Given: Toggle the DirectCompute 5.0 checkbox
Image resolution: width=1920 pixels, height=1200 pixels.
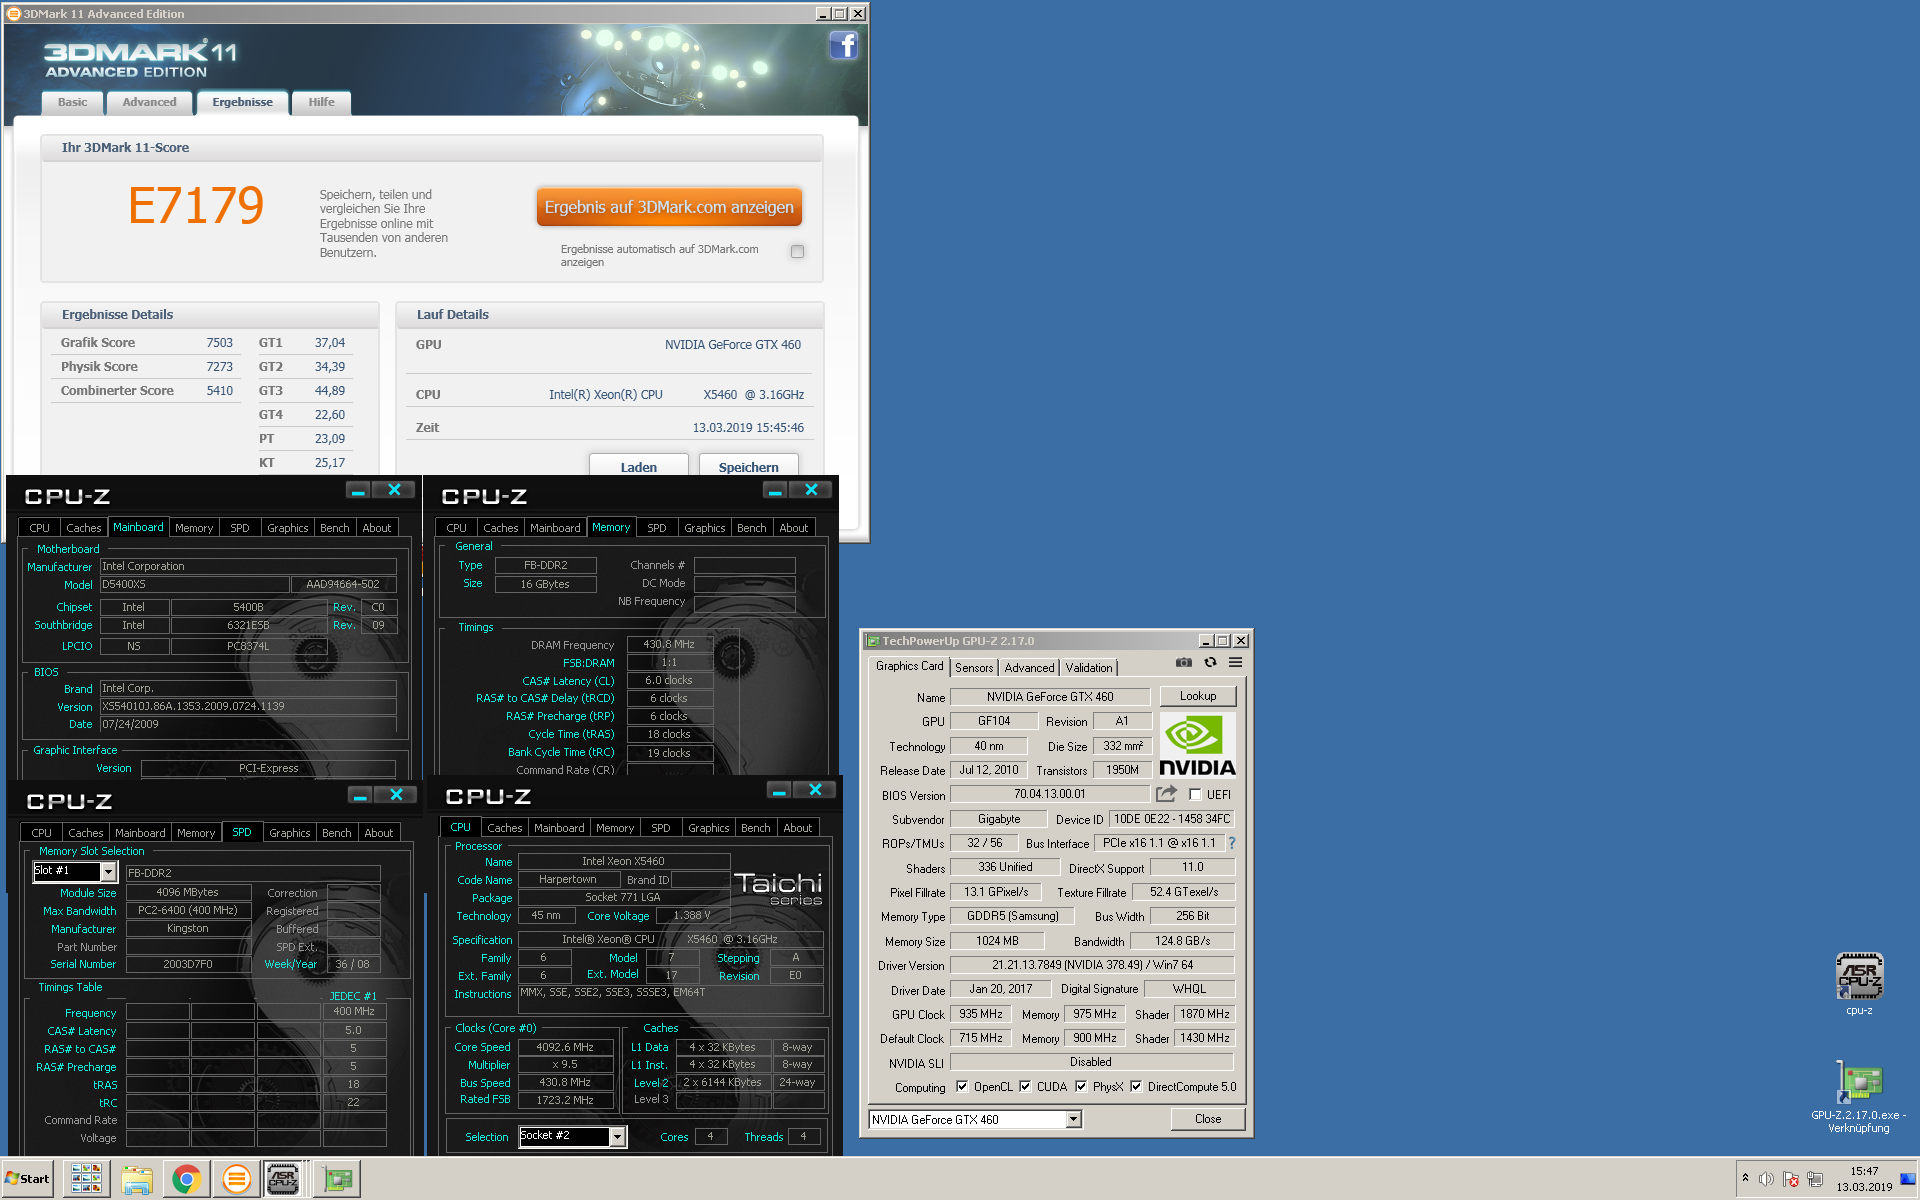Looking at the screenshot, I should point(1136,1087).
